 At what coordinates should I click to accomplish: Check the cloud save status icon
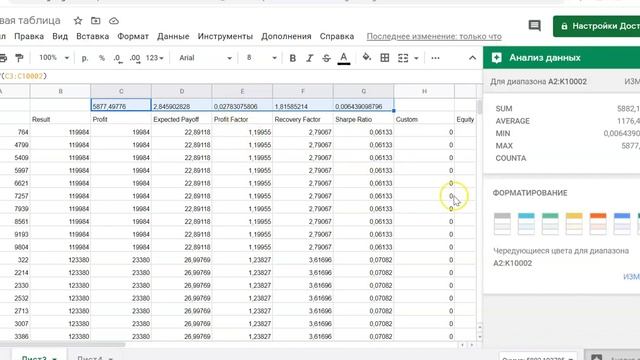click(114, 21)
